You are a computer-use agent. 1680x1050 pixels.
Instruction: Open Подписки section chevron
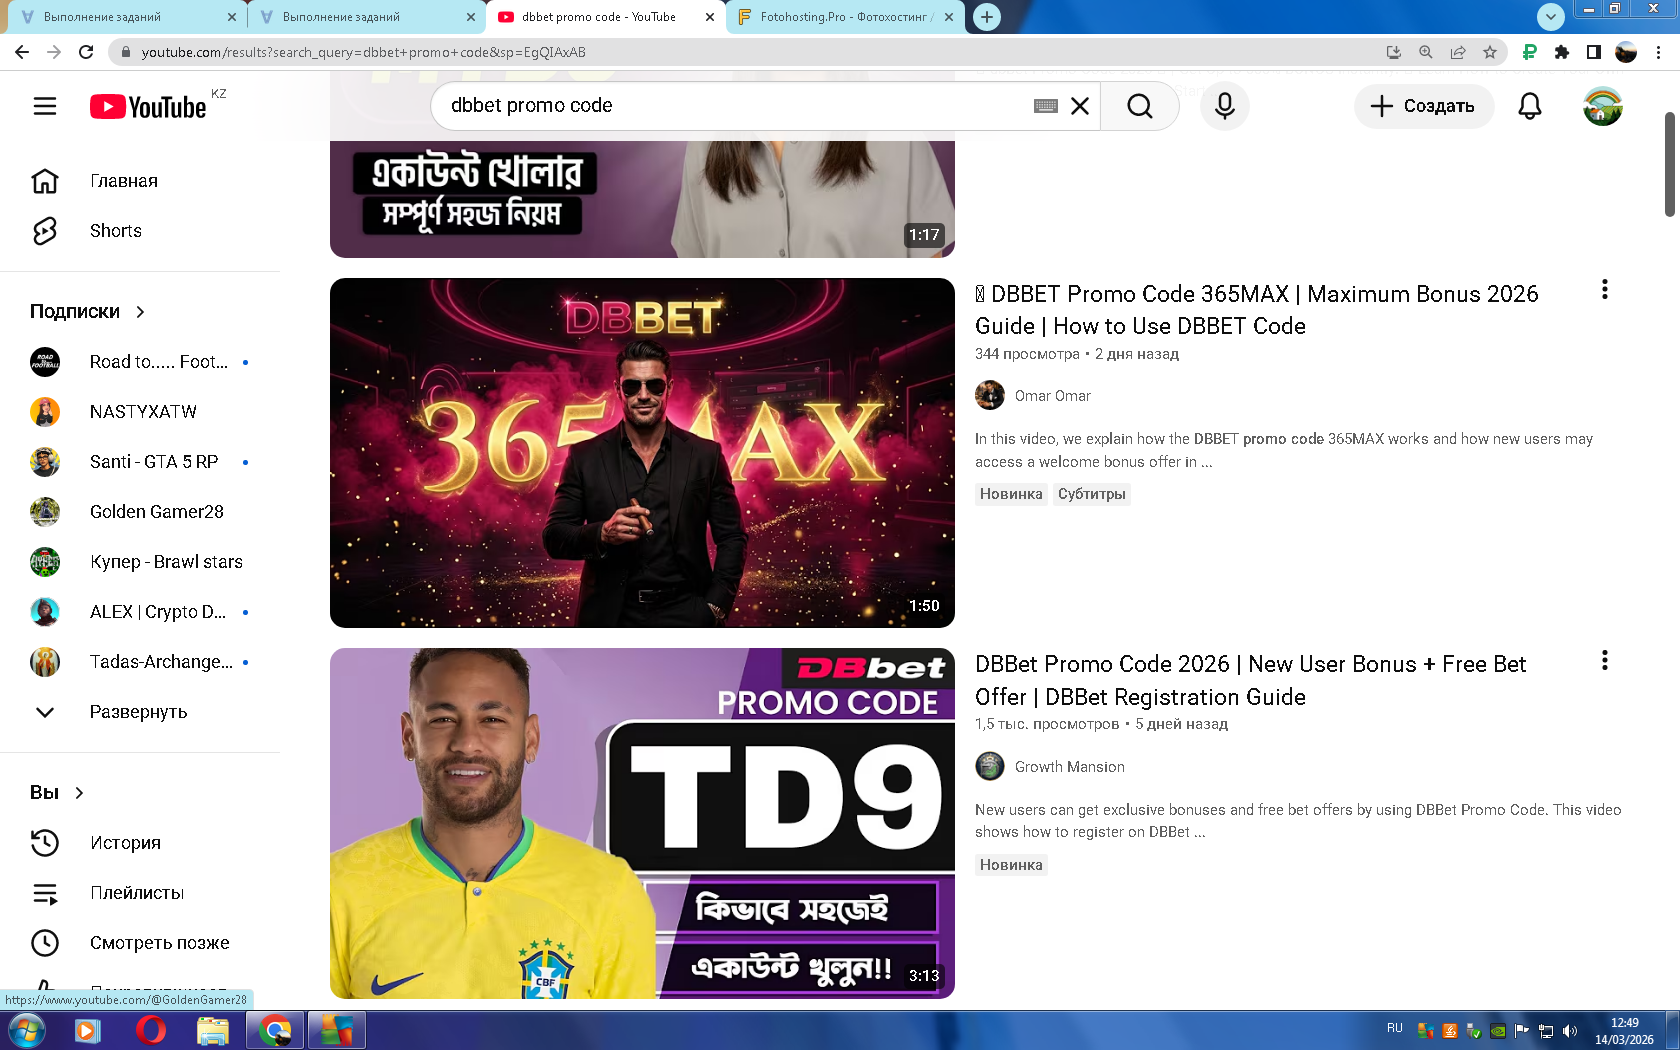[x=140, y=312]
